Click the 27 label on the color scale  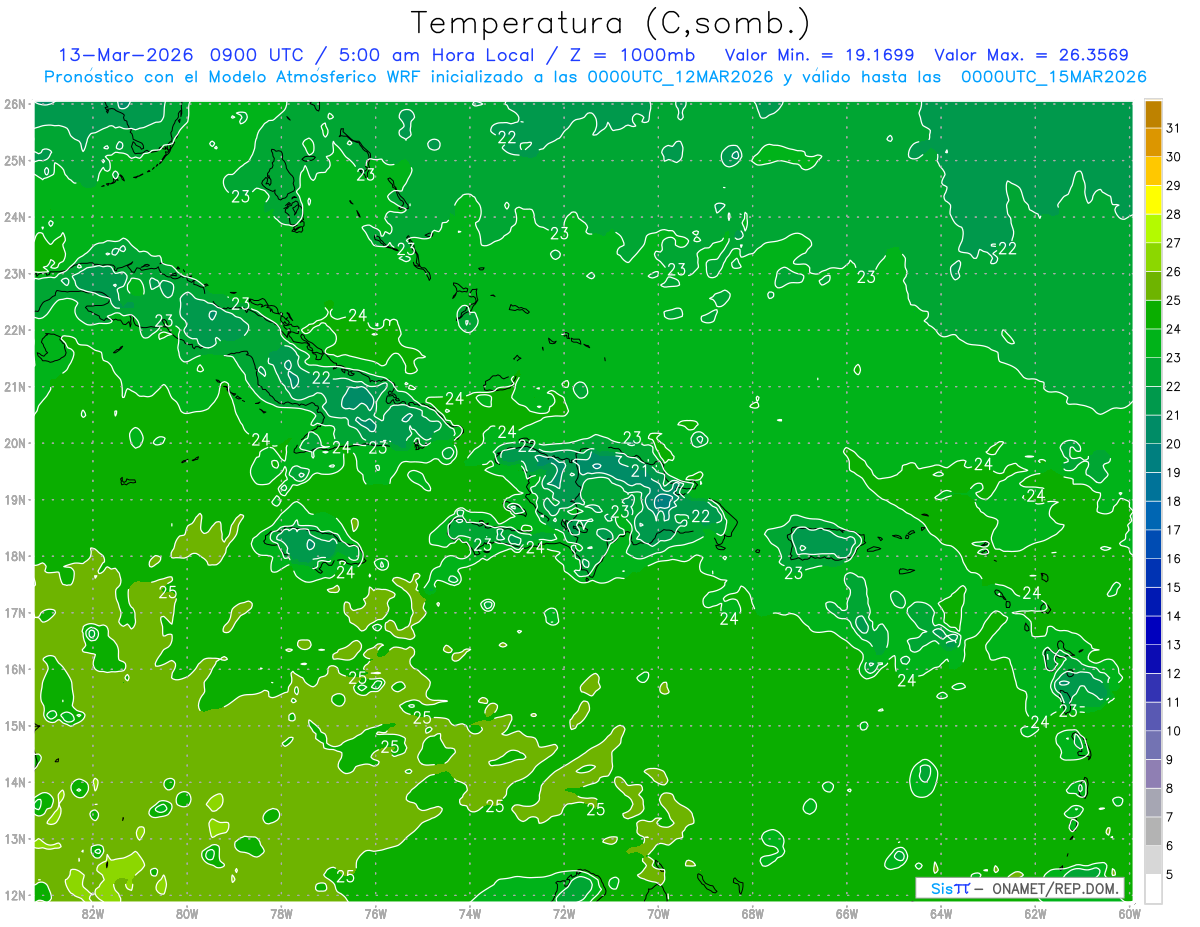click(x=1174, y=243)
